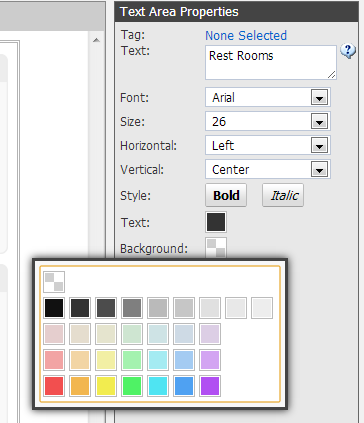The height and width of the screenshot is (423, 364).
Task: Pick the palest mint-green swatch
Action: coord(132,334)
